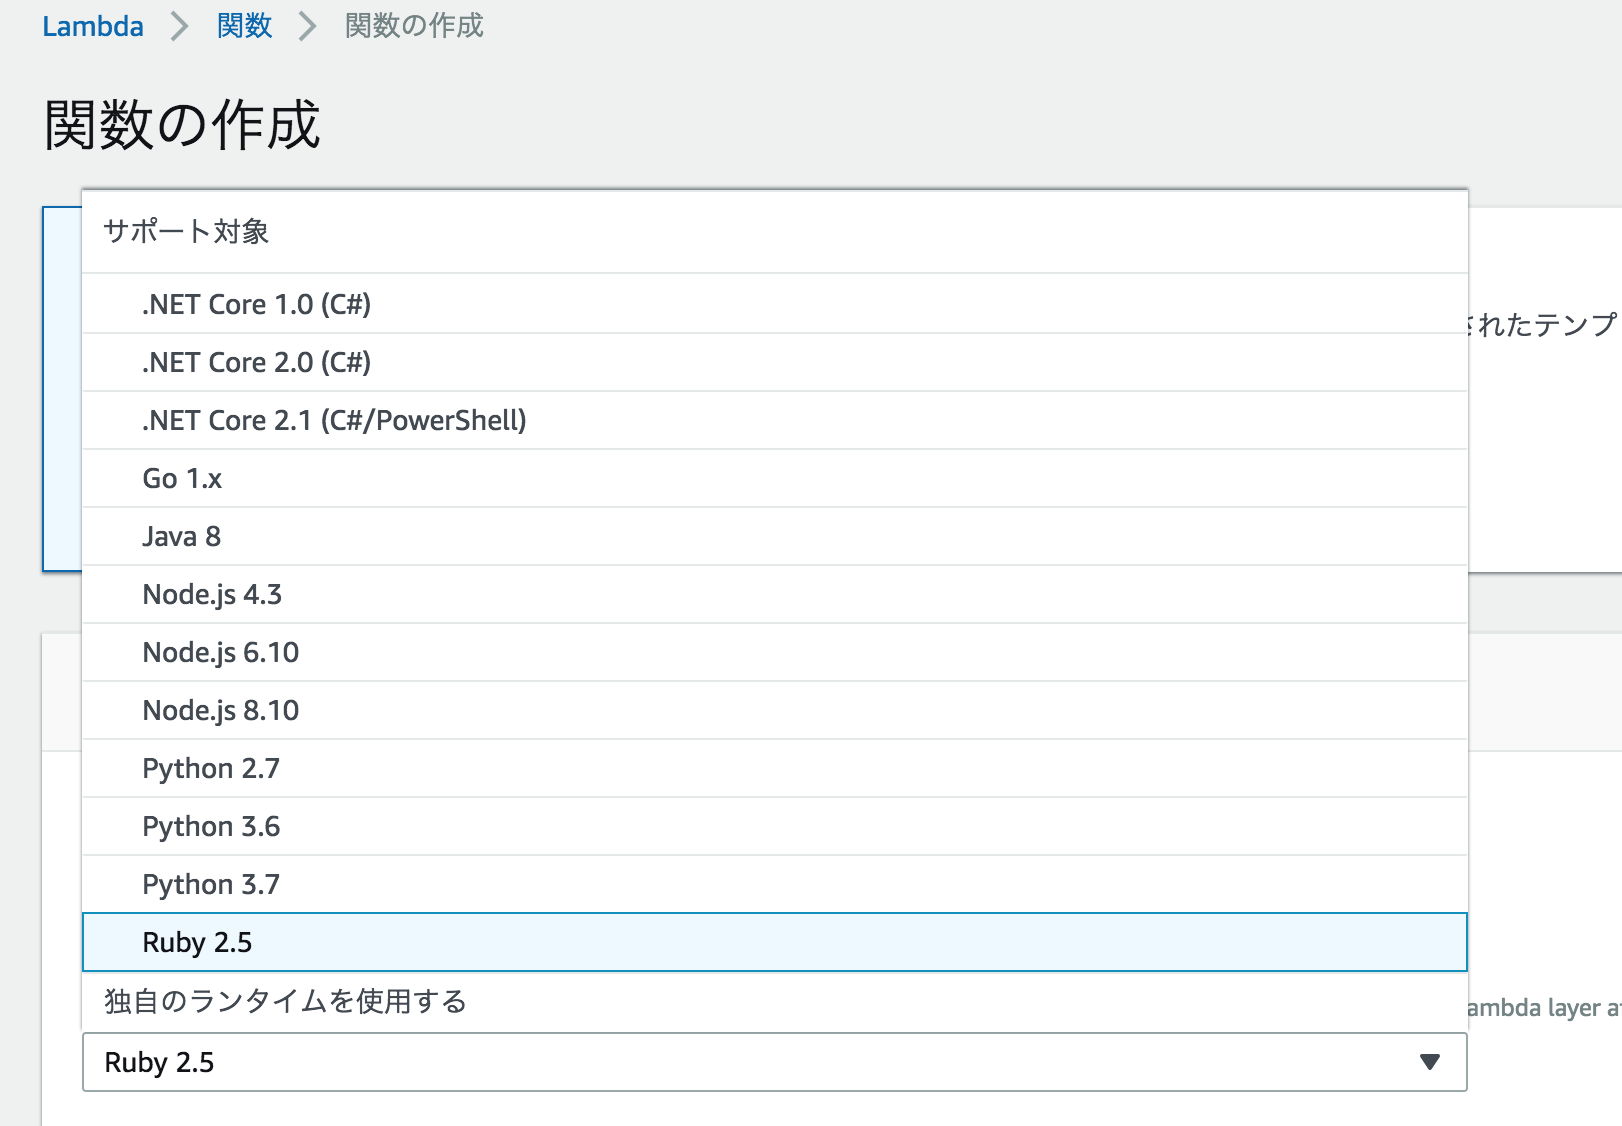Select the highlighted blue template card
Viewport: 1622px width, 1126px height.
pyautogui.click(x=62, y=390)
